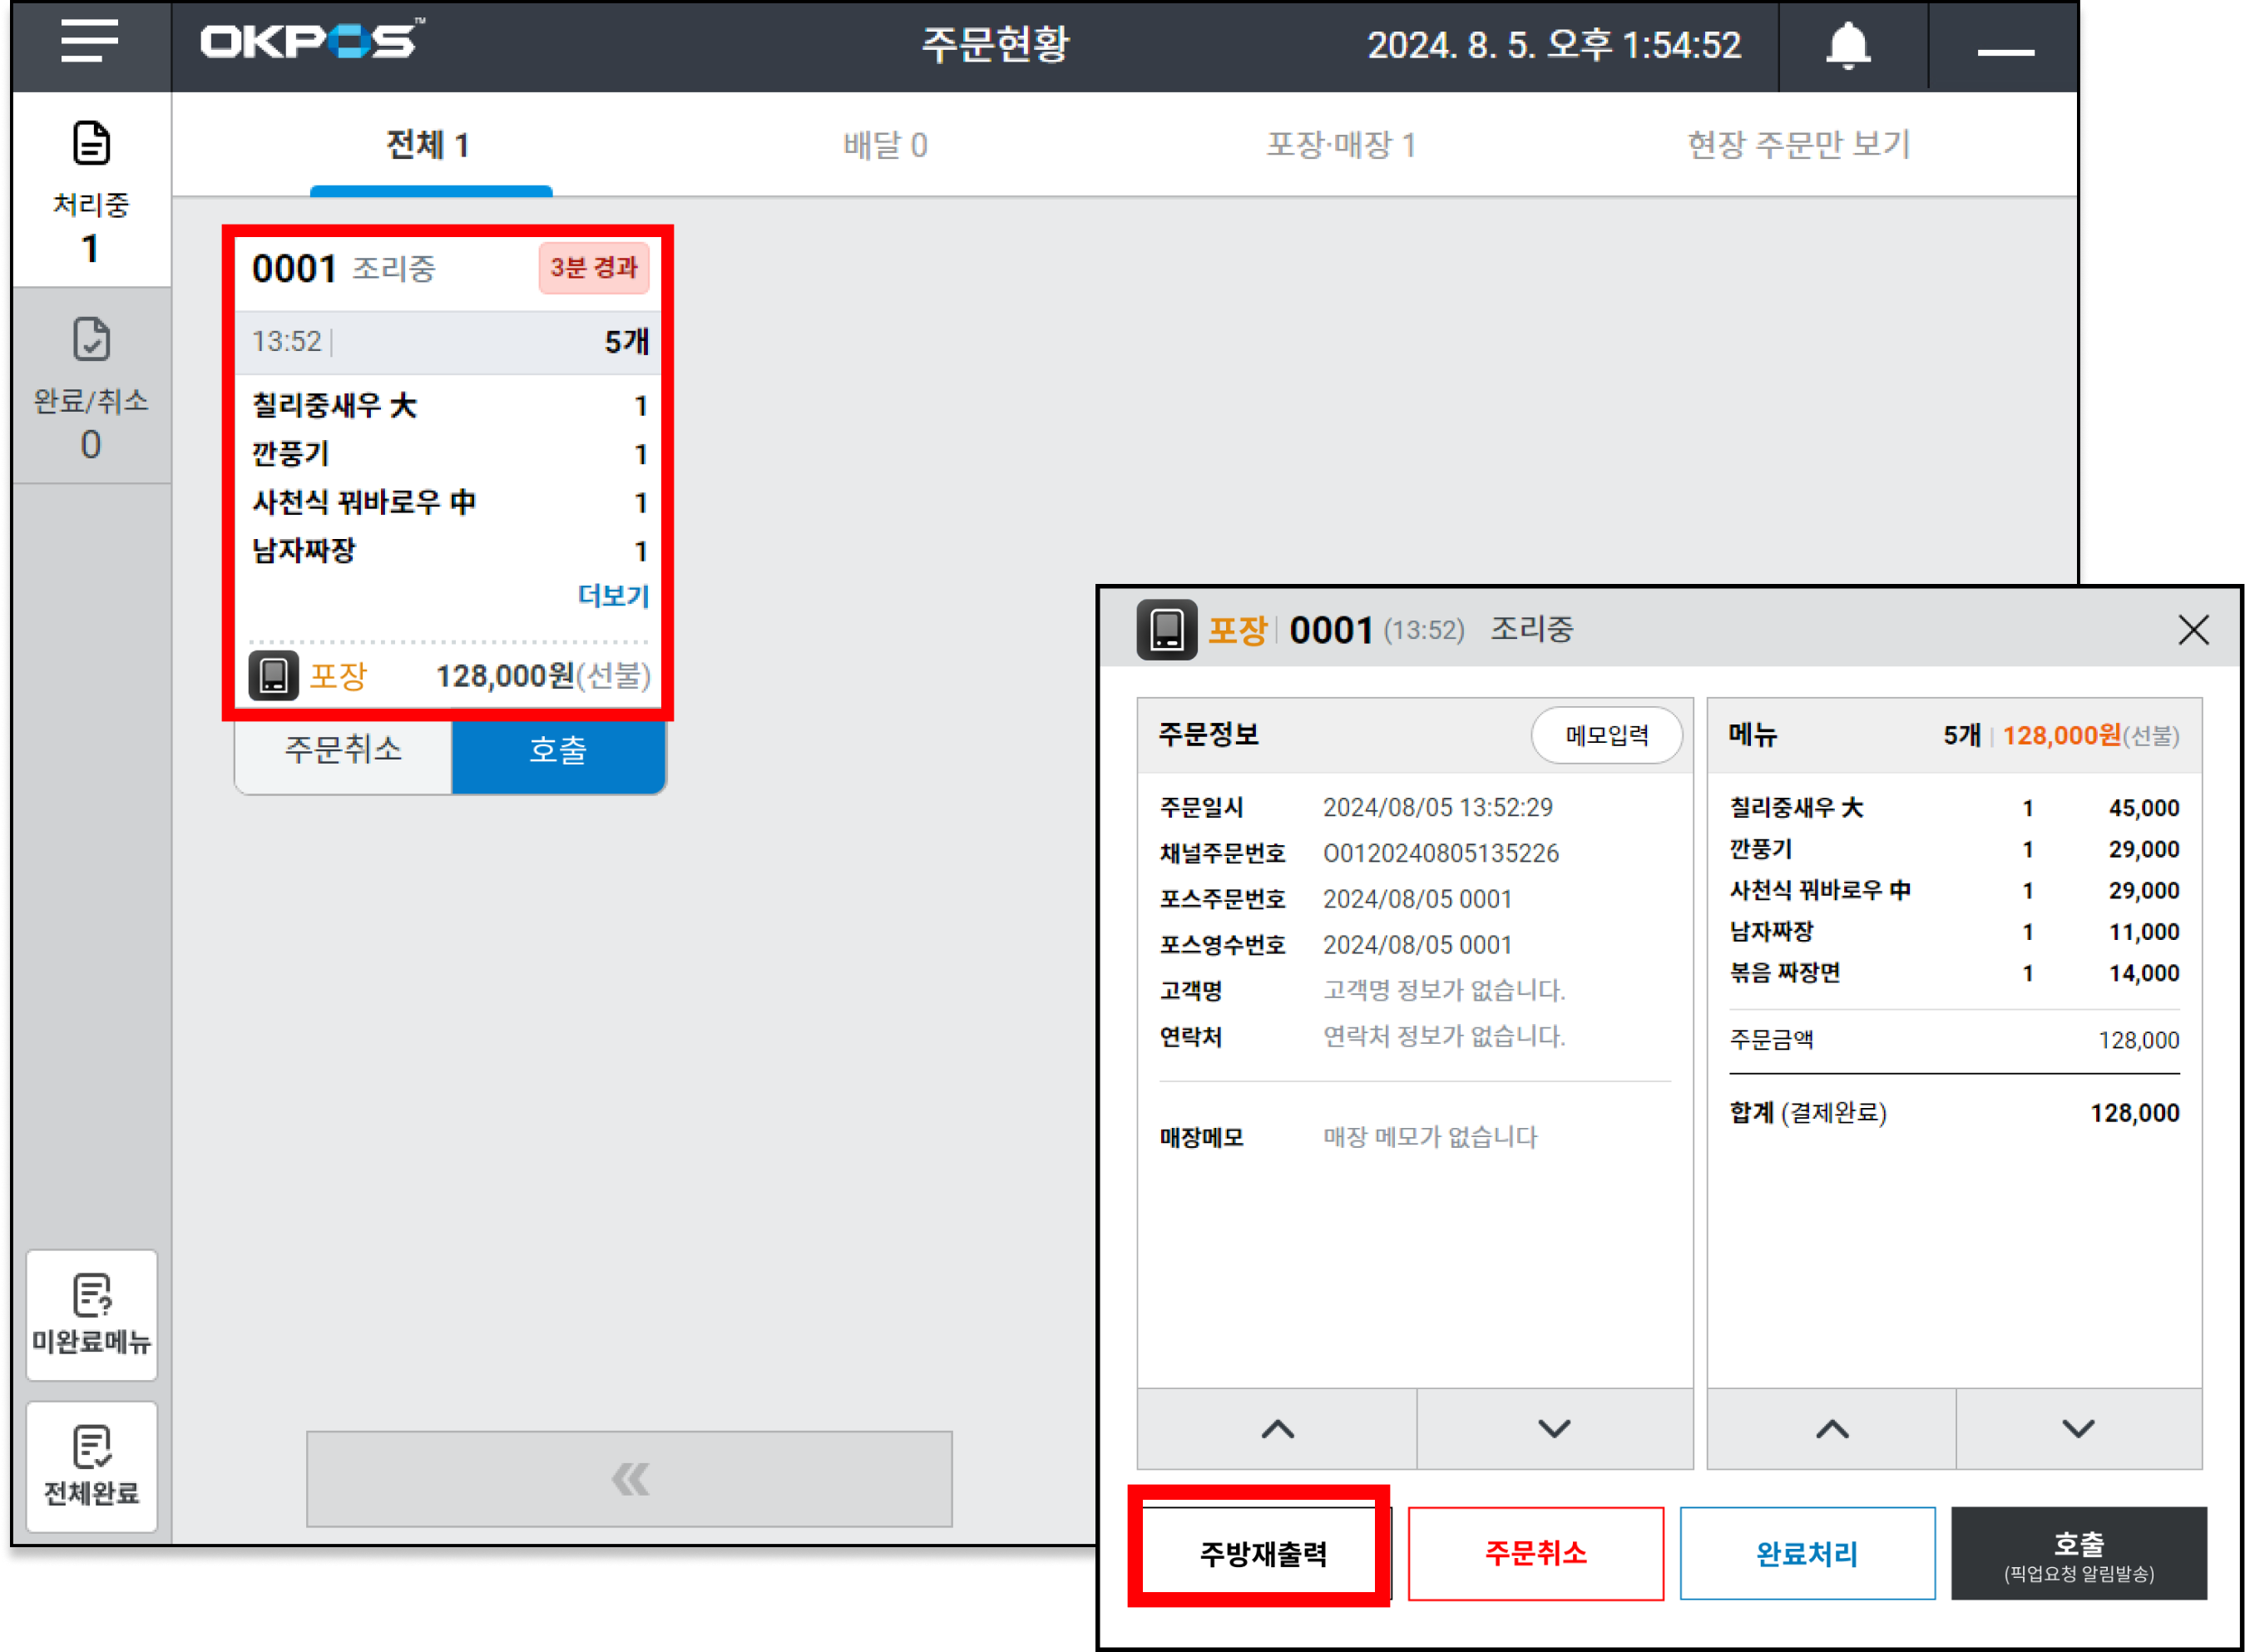
Task: Toggle 현장 주문만 보기 filter
Action: [1798, 145]
